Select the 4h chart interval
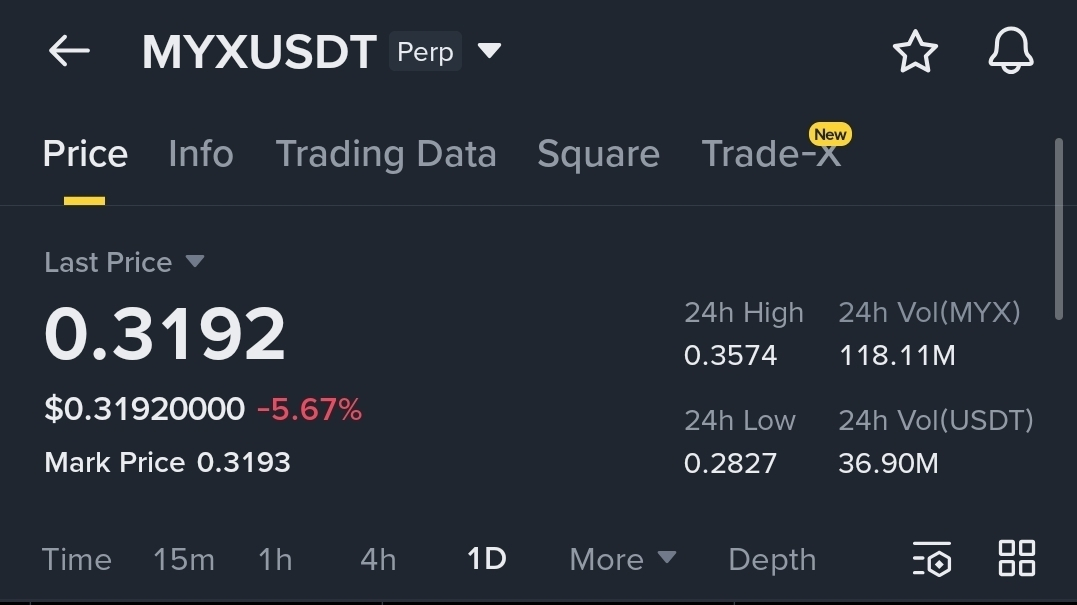Screen dimensions: 1077x605 (378, 559)
